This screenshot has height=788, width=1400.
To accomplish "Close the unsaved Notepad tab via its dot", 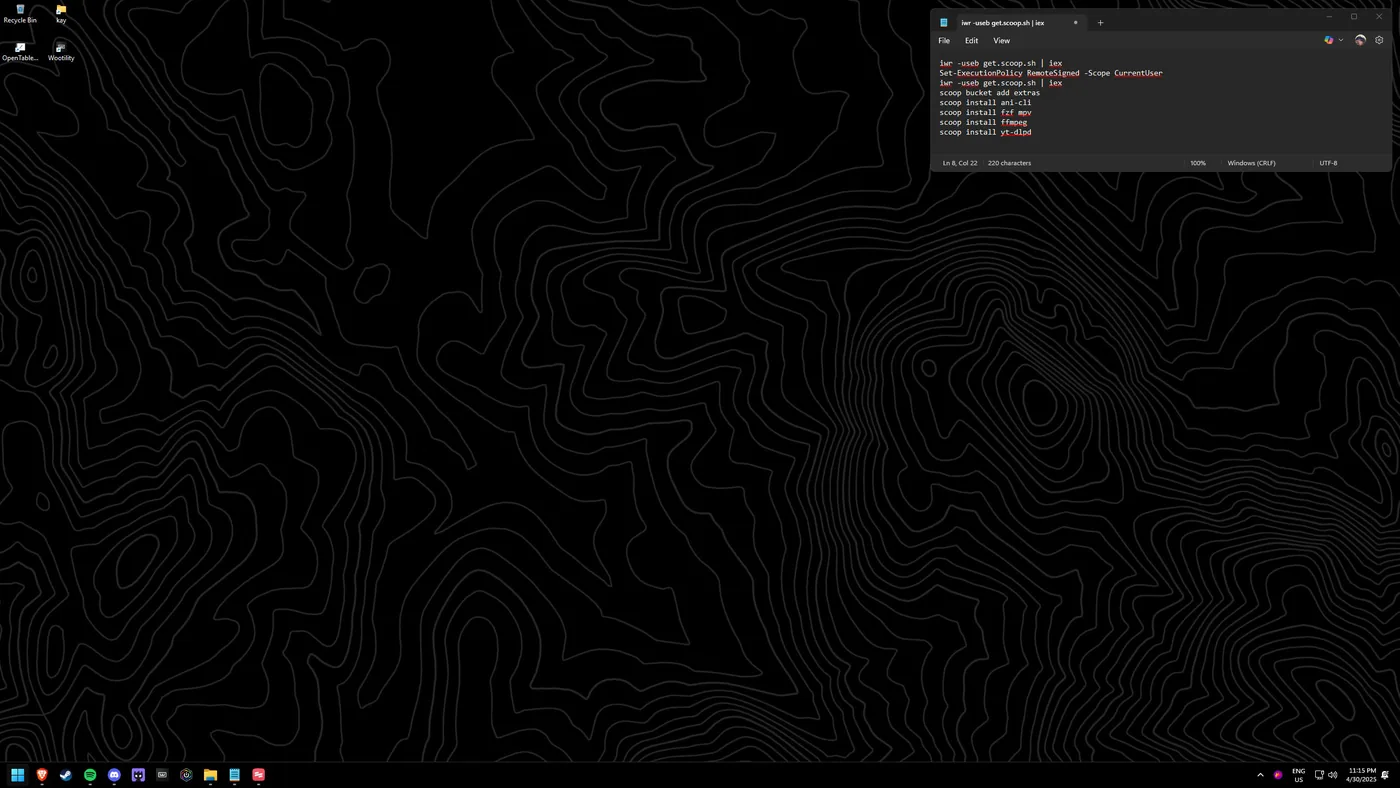I will pyautogui.click(x=1076, y=22).
